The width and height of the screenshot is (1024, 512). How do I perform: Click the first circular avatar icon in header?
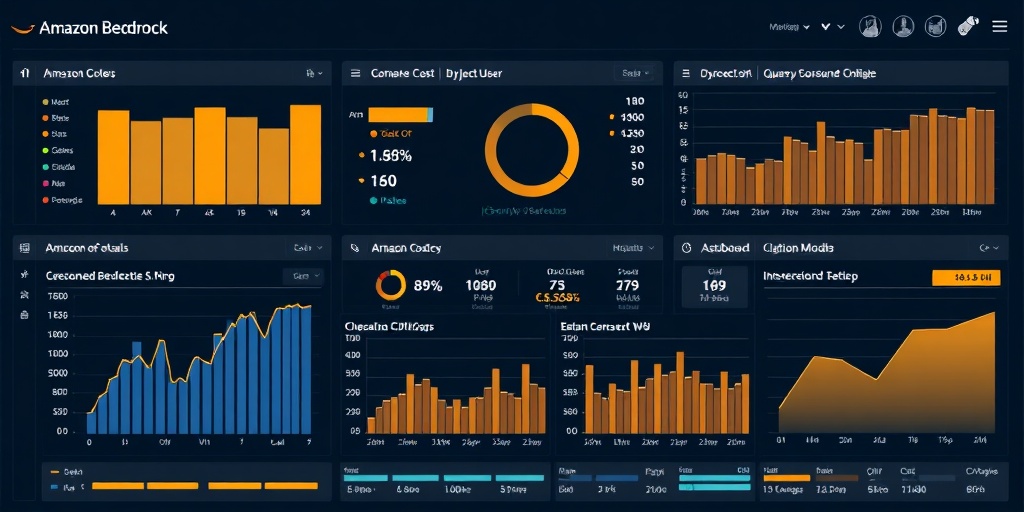pyautogui.click(x=870, y=26)
